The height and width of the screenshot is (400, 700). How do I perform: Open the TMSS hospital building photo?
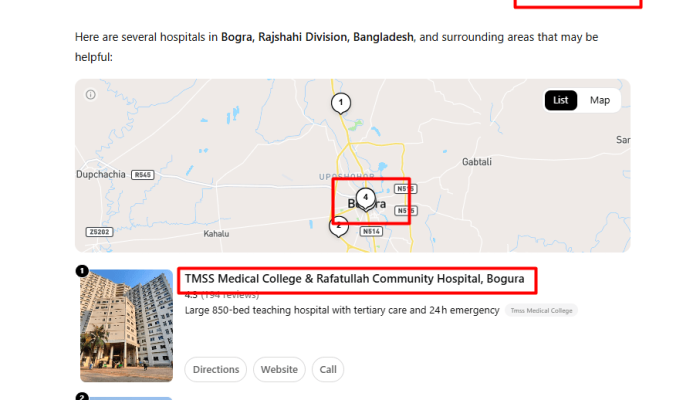(x=126, y=325)
